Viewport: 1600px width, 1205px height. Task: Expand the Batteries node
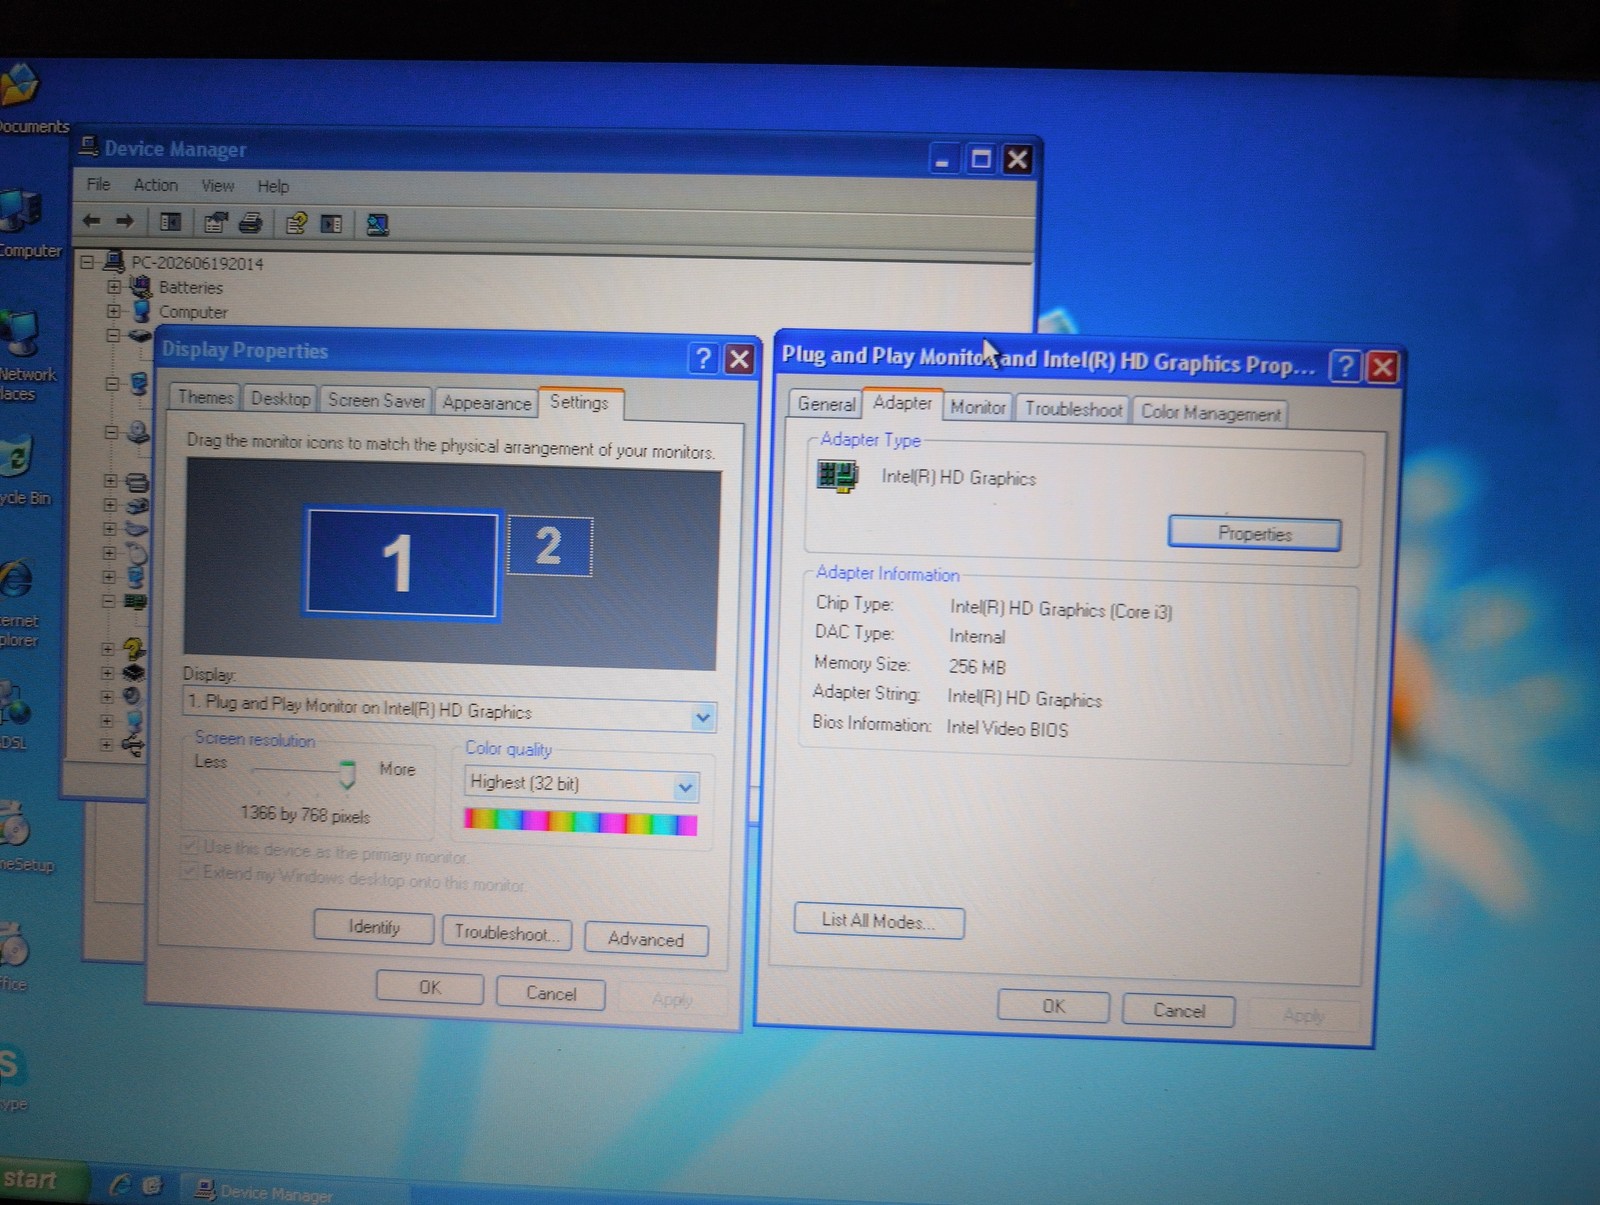[x=113, y=286]
